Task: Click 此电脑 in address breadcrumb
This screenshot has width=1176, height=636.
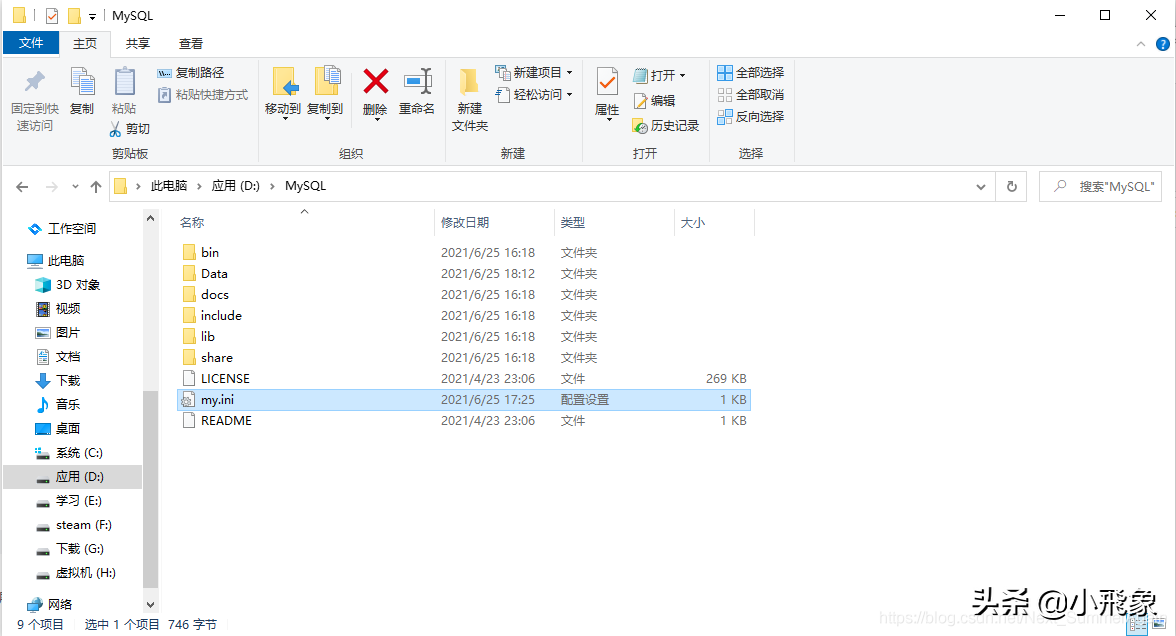Action: click(169, 186)
